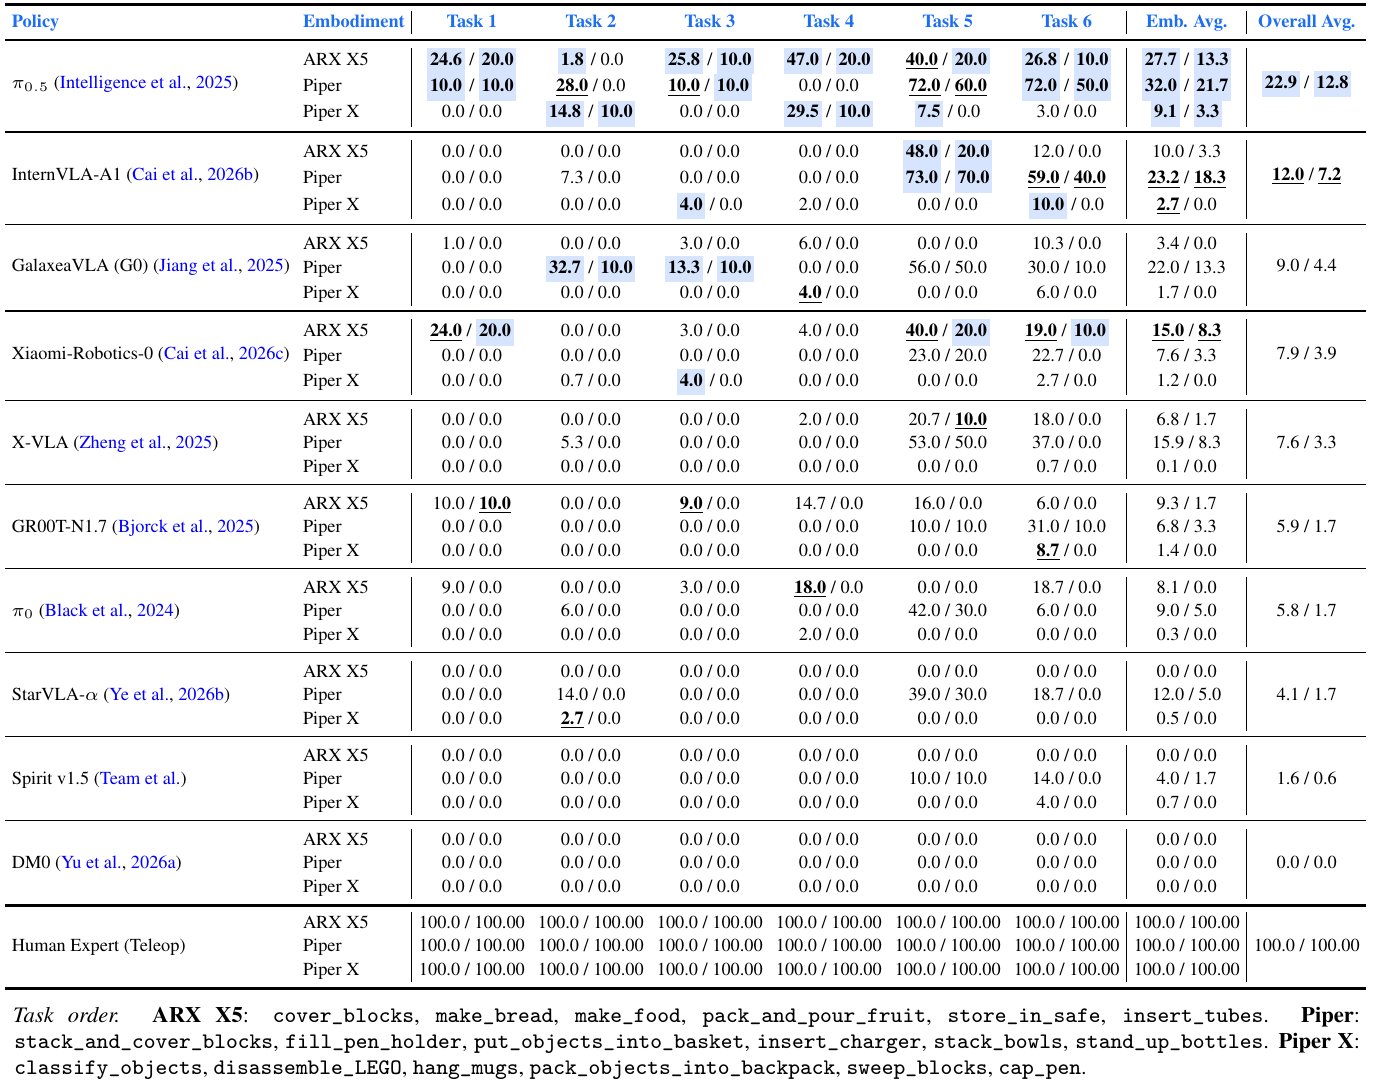Select the Emb. Avg. column header
1374x1087 pixels.
(1187, 21)
